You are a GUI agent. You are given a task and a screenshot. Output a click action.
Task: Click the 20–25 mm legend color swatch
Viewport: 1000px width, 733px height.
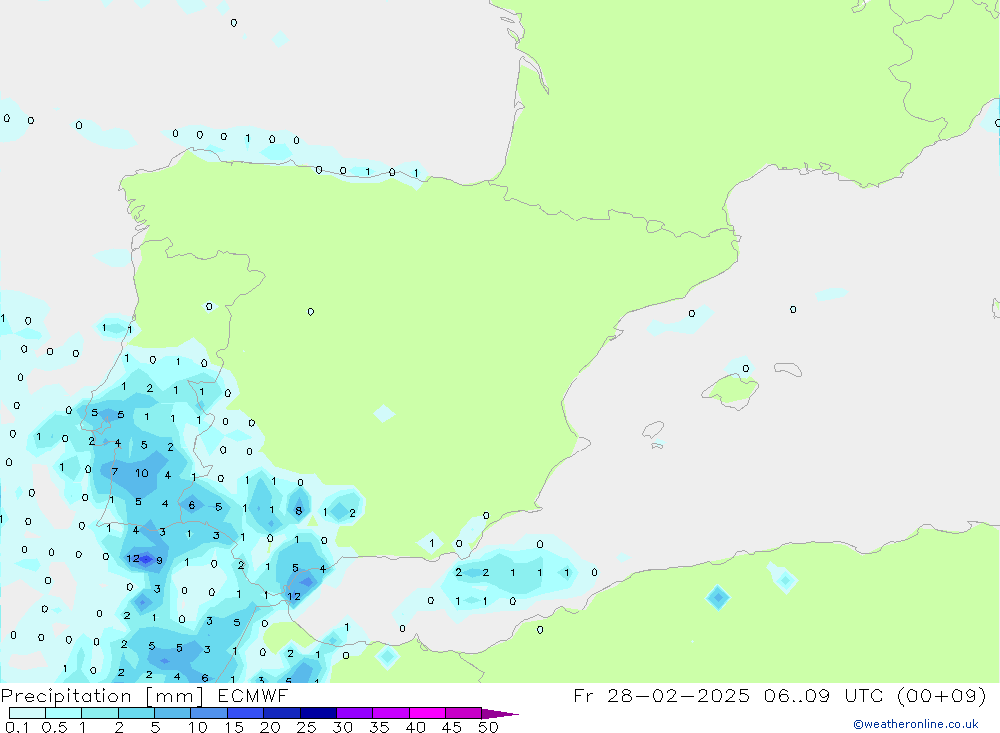click(281, 713)
